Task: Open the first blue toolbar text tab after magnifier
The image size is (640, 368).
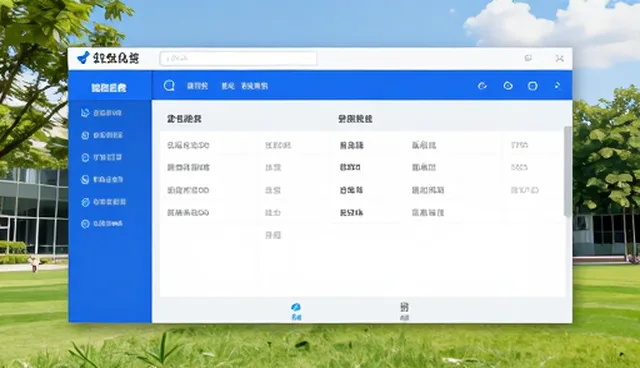Action: 198,86
